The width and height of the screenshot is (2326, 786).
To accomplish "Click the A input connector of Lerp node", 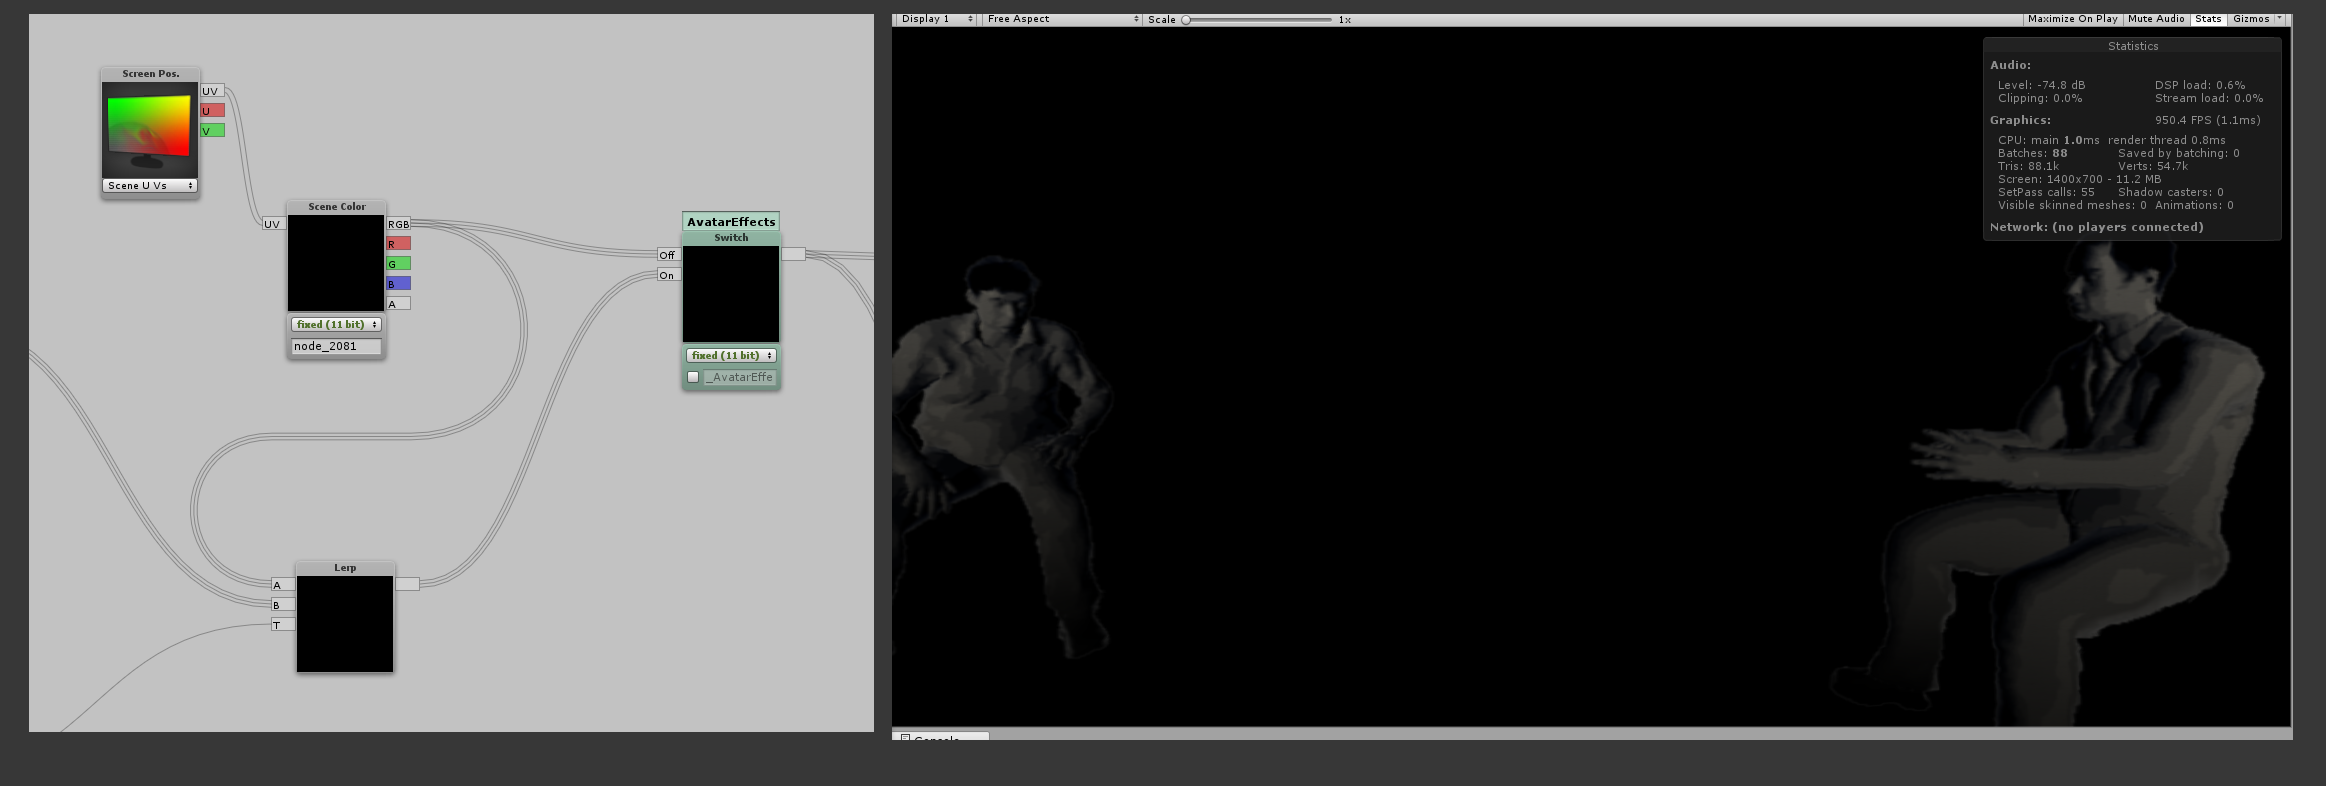I will [x=283, y=585].
